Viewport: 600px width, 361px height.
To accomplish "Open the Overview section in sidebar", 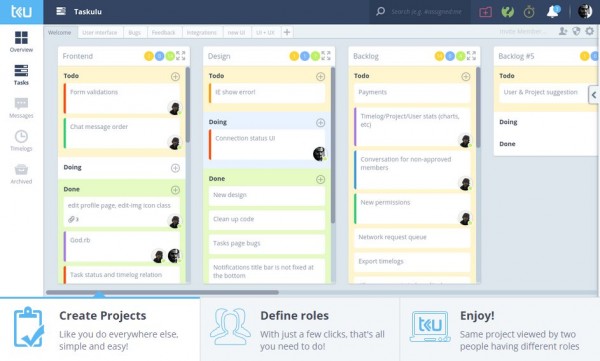I will click(x=21, y=42).
